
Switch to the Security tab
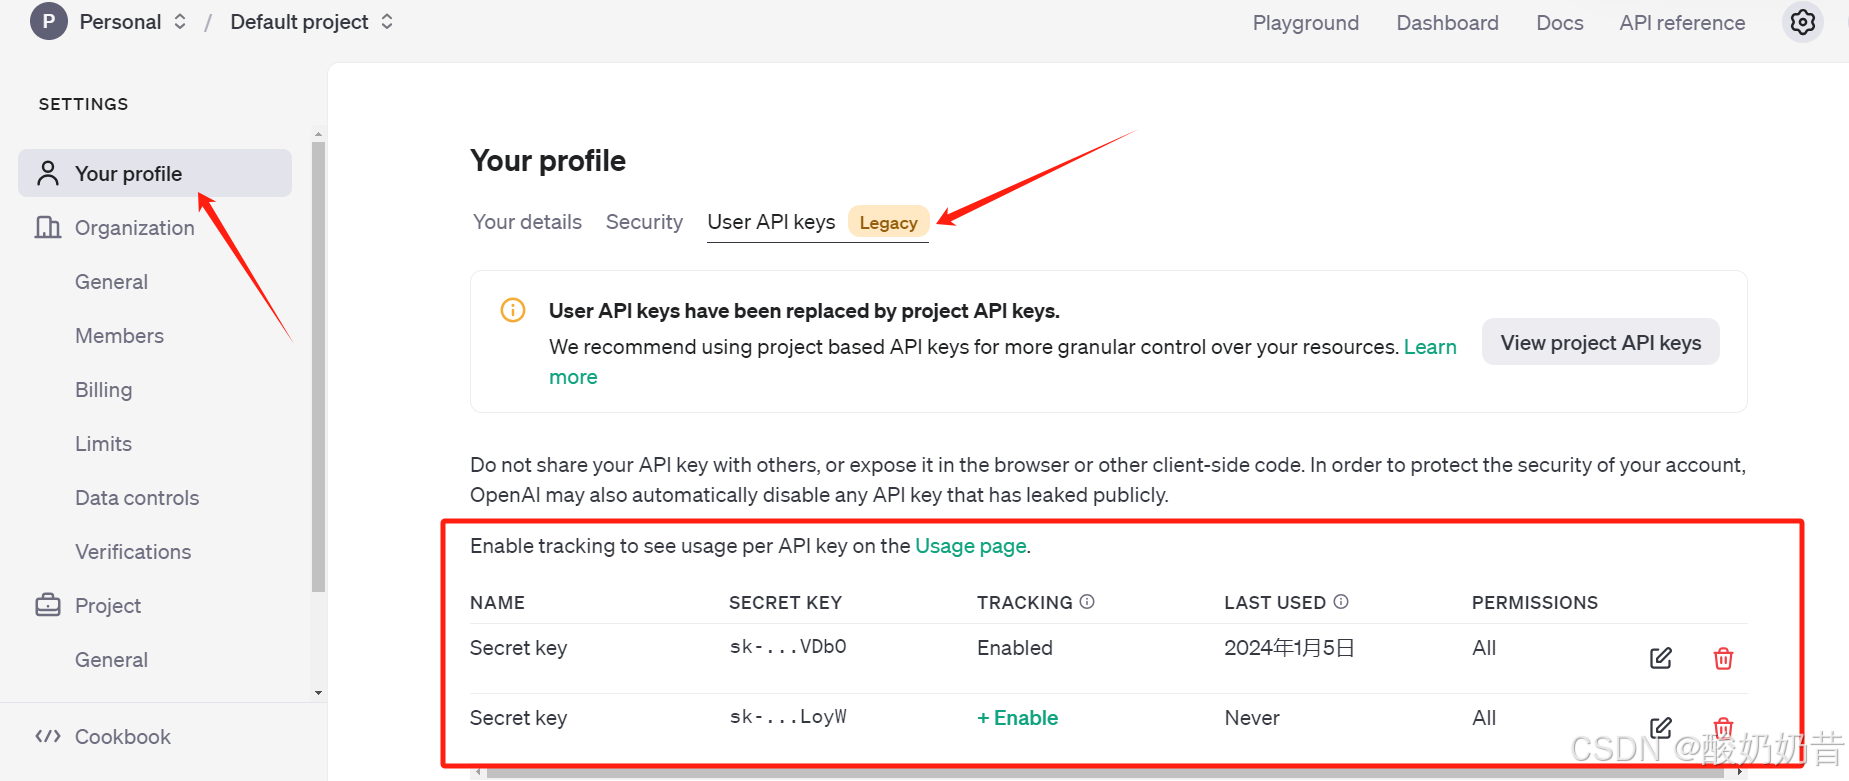coord(644,222)
